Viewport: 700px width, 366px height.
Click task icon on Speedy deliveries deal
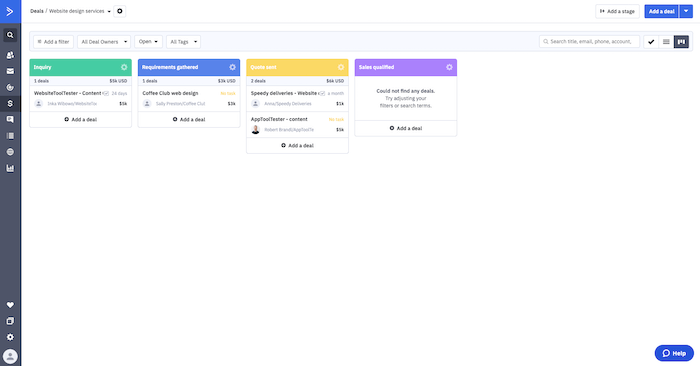point(322,93)
